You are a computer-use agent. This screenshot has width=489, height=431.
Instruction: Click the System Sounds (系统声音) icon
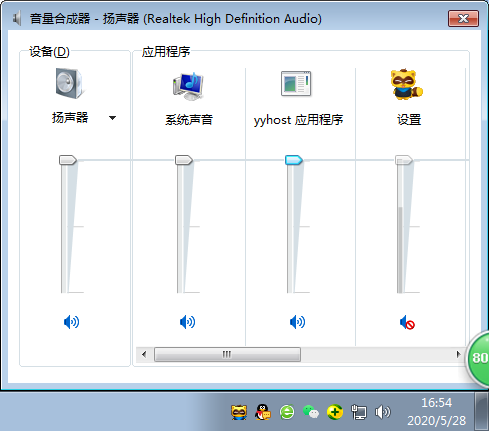pyautogui.click(x=188, y=86)
